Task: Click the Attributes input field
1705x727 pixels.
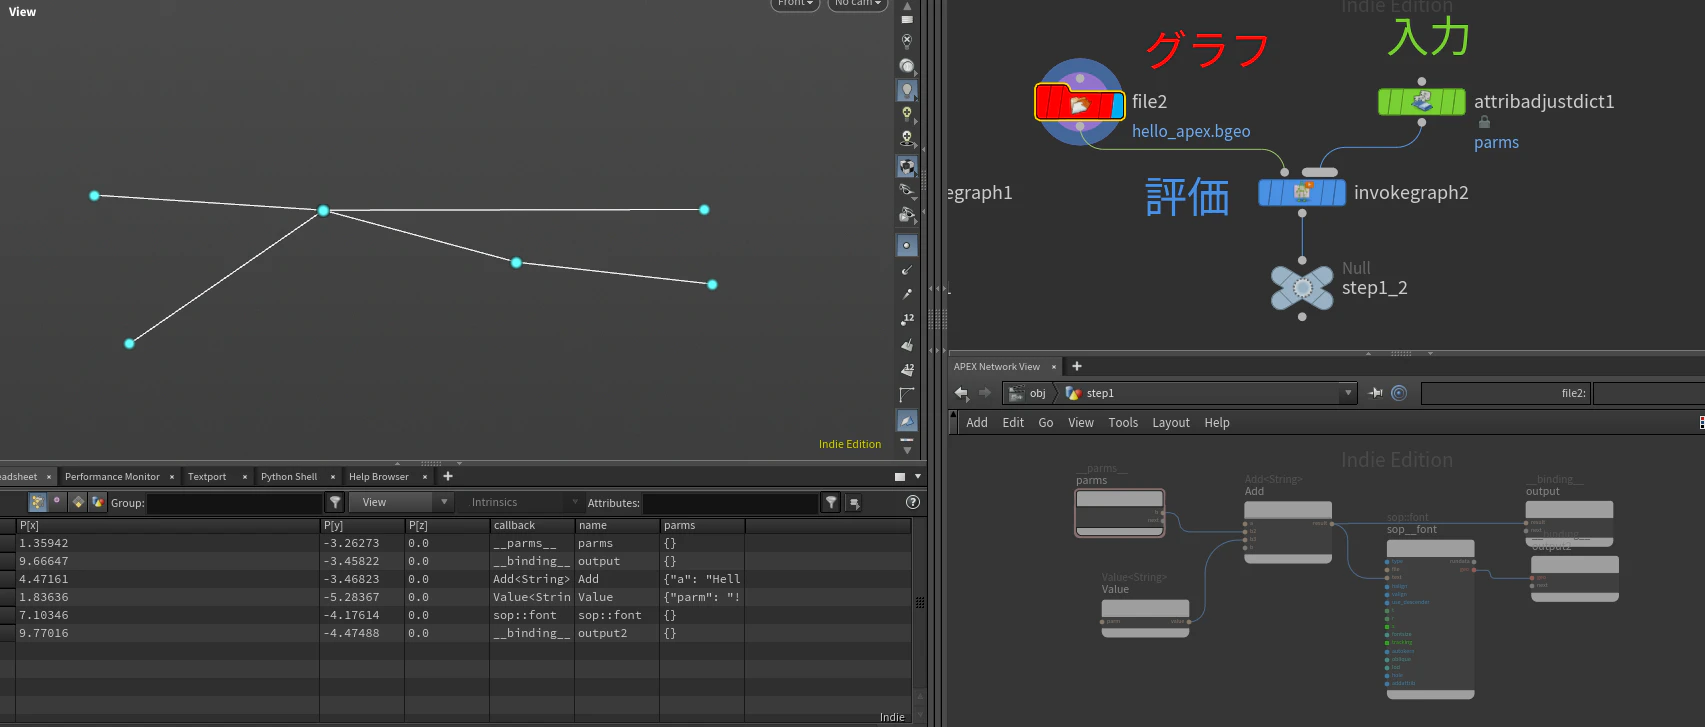Action: pyautogui.click(x=729, y=503)
